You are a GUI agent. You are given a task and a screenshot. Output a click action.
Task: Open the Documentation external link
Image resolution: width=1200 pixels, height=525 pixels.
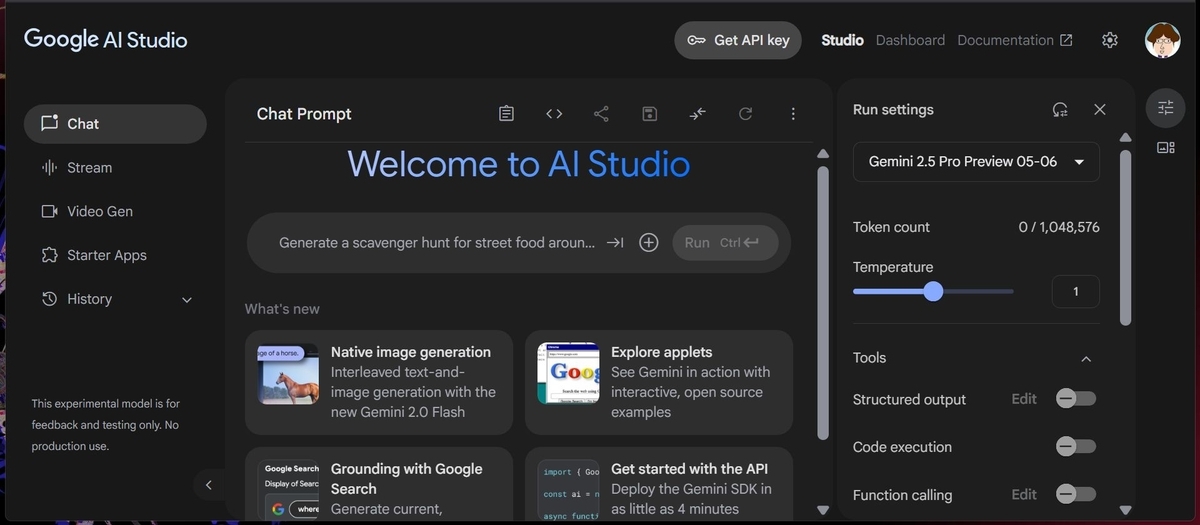coord(1015,40)
